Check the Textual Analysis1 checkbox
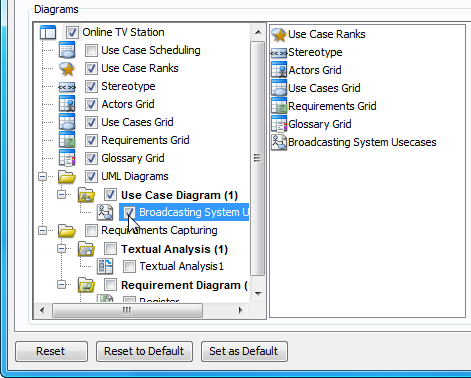This screenshot has width=471, height=378. [x=129, y=266]
